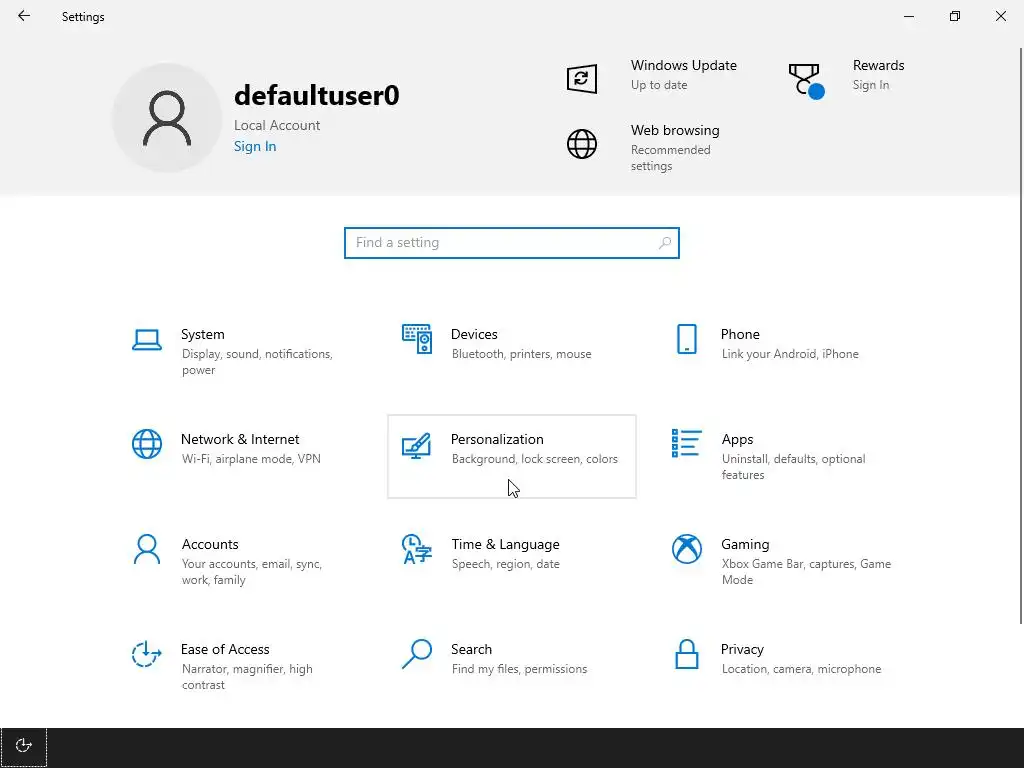
Task: Open the Network & Internet heading
Action: pyautogui.click(x=240, y=440)
